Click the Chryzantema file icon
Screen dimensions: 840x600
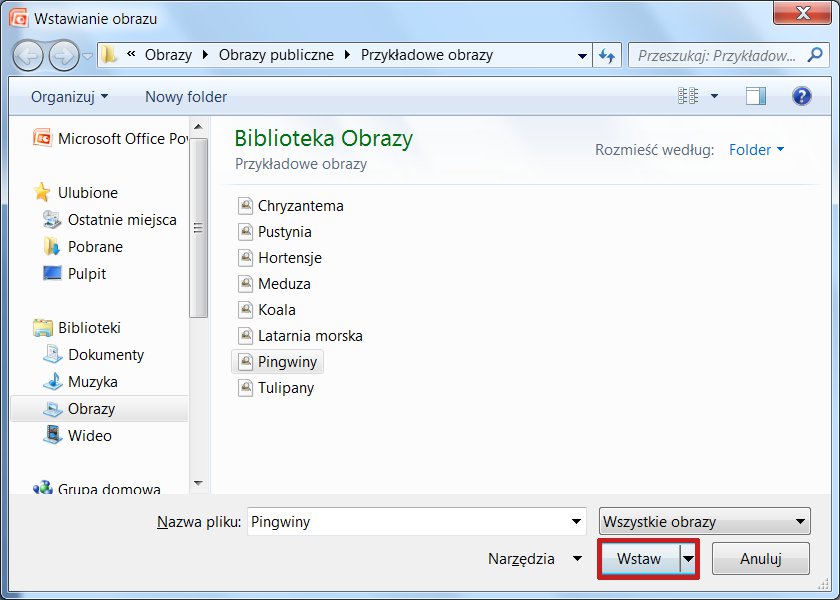[245, 206]
